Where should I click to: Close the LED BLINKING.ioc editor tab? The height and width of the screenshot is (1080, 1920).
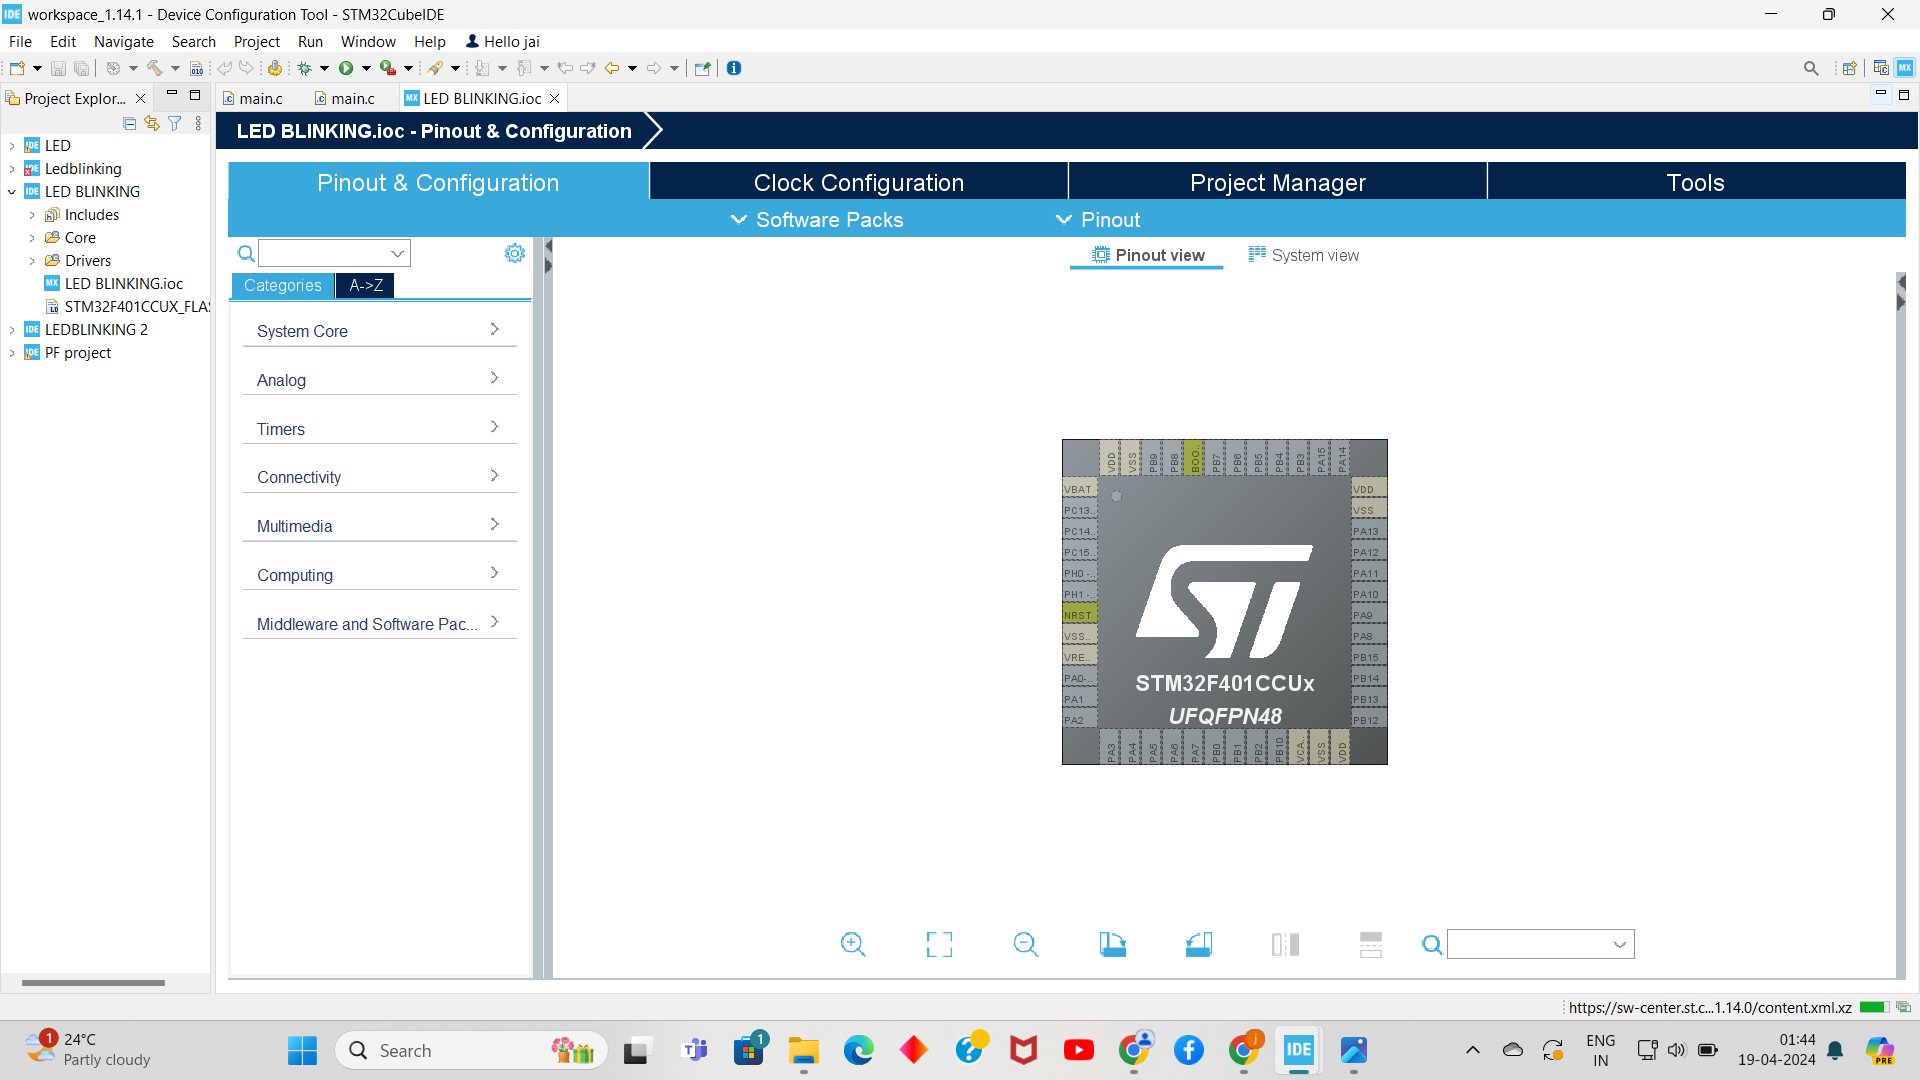coord(555,98)
